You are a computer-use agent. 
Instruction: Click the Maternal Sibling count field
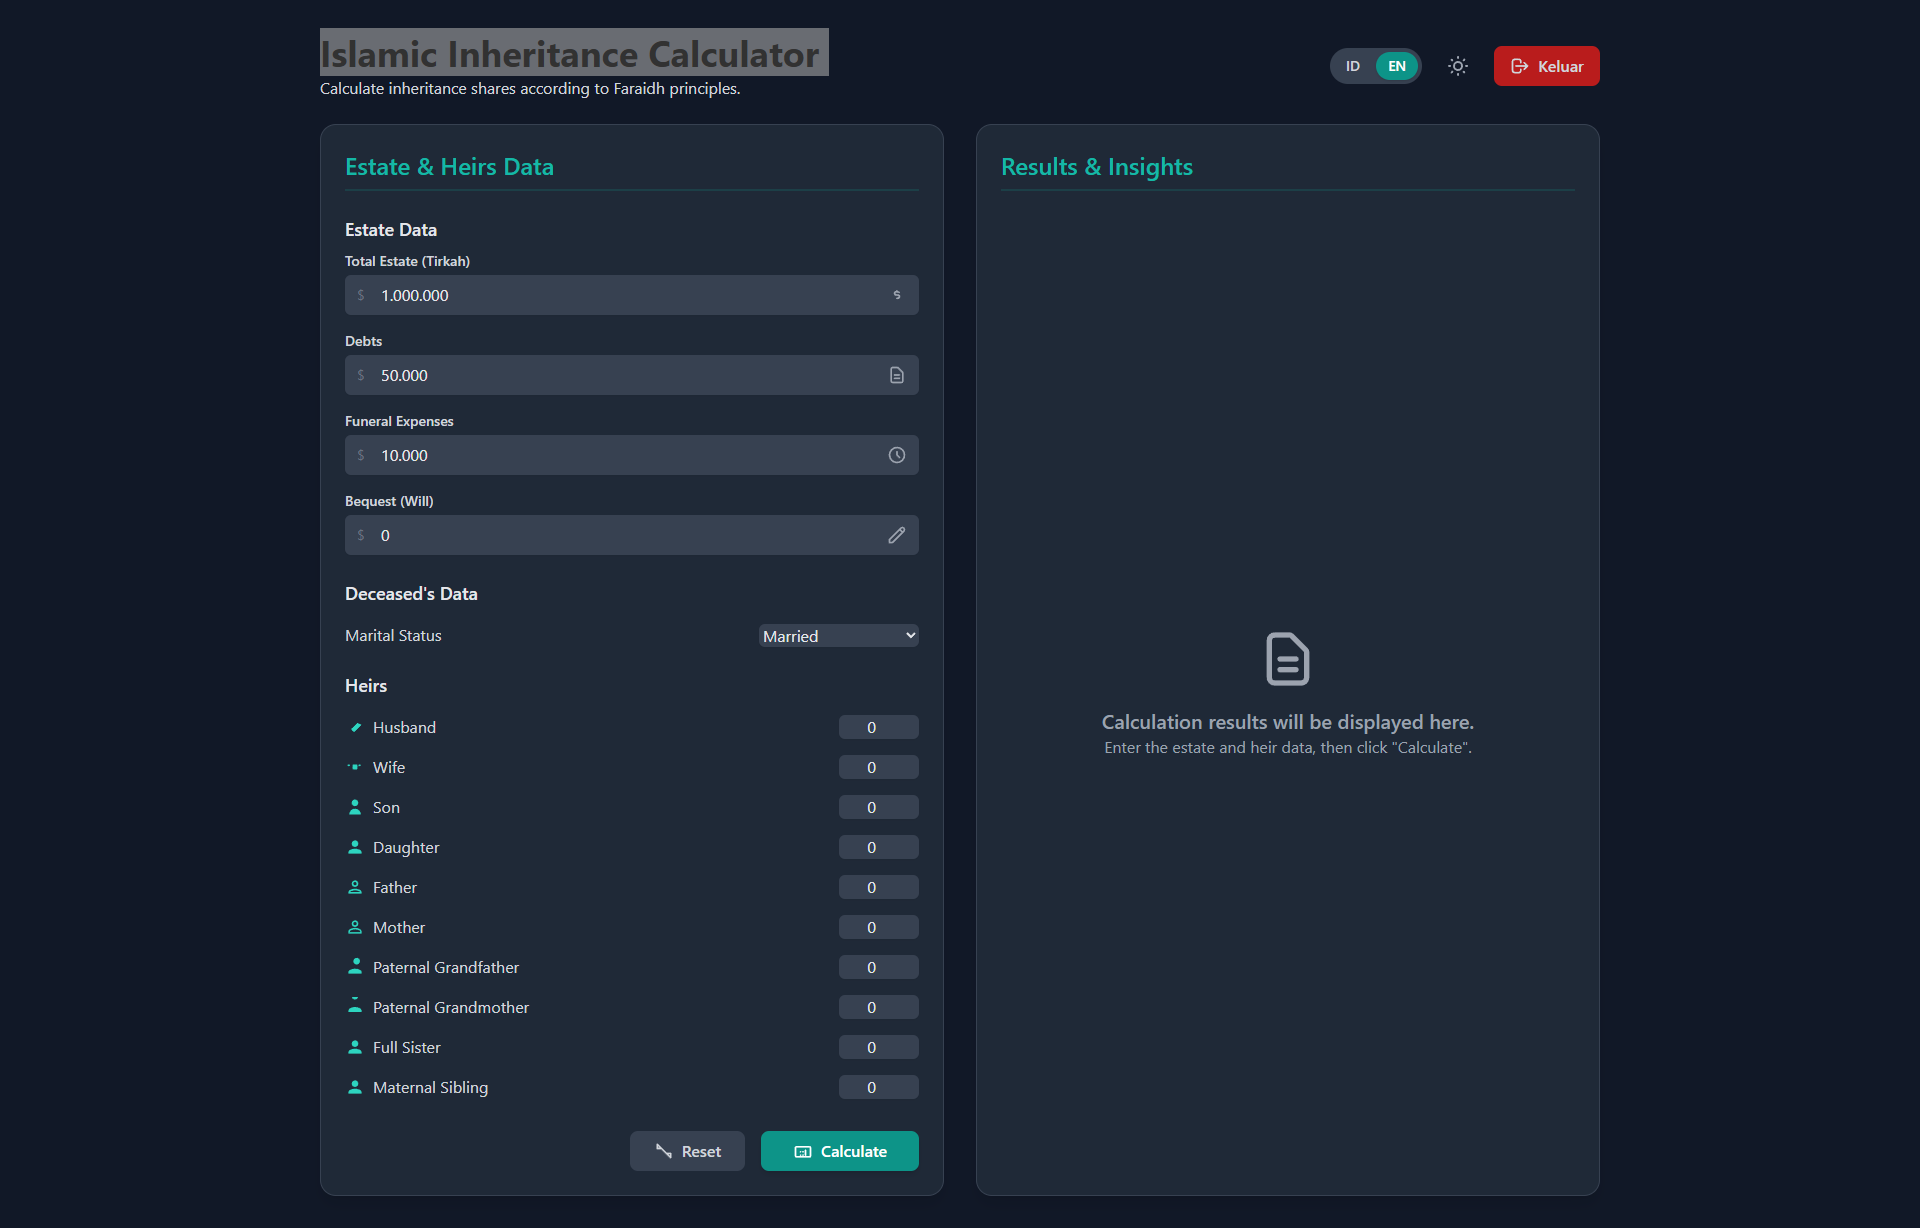tap(877, 1087)
